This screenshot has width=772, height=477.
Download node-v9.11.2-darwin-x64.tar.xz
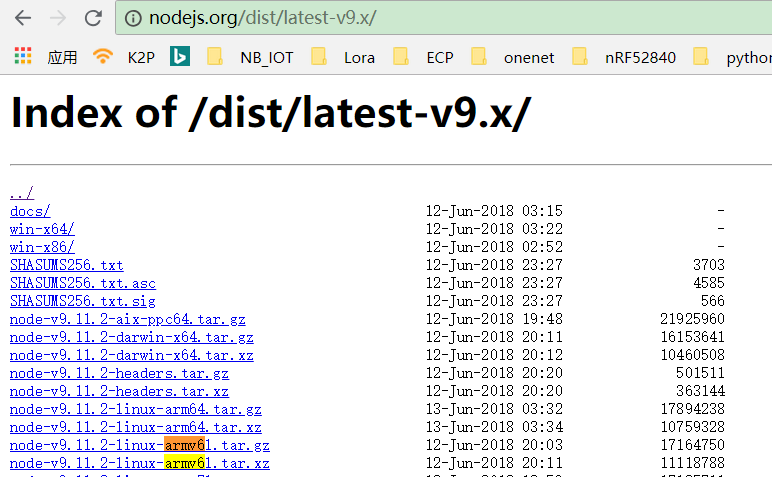(131, 355)
